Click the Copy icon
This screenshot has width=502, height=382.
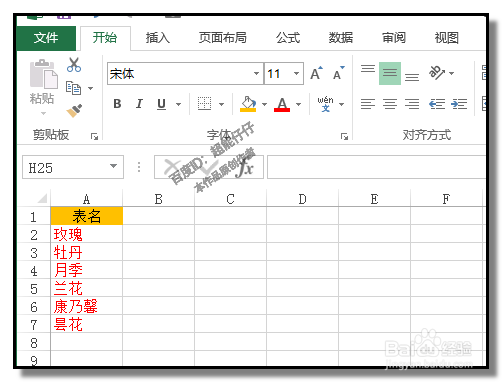(73, 88)
